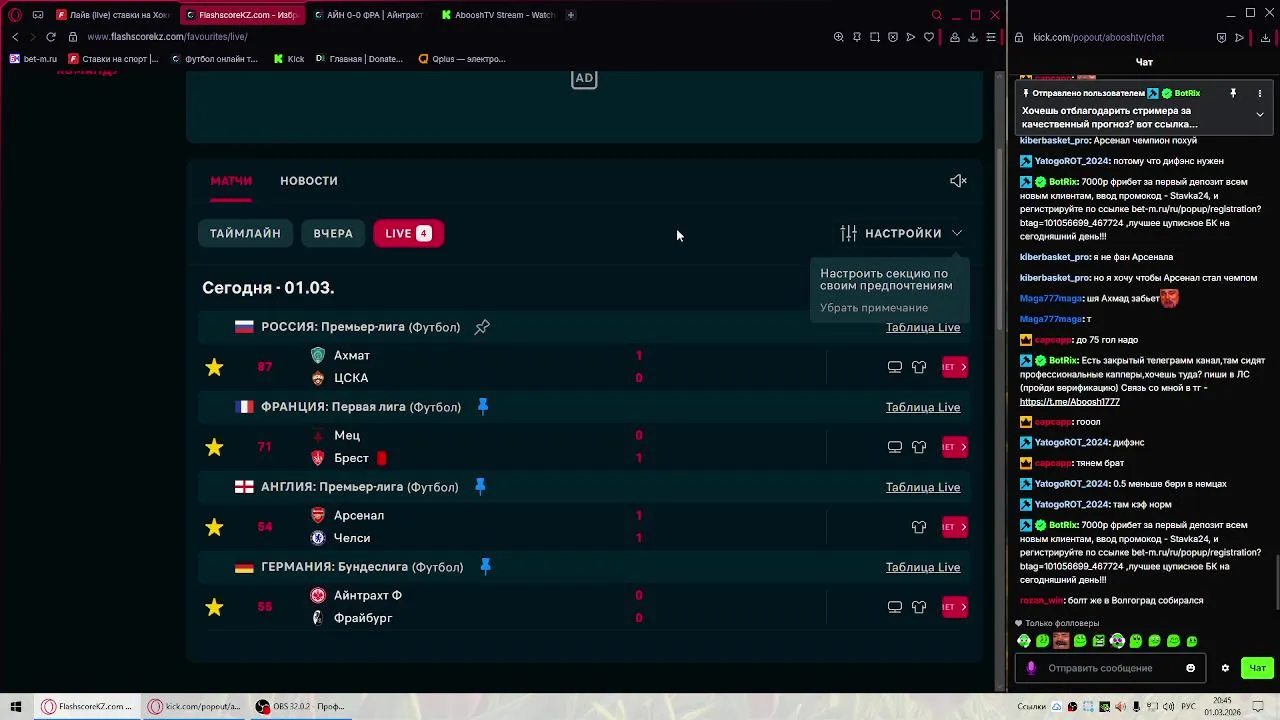Mute sound notifications with speaker icon

click(x=958, y=181)
